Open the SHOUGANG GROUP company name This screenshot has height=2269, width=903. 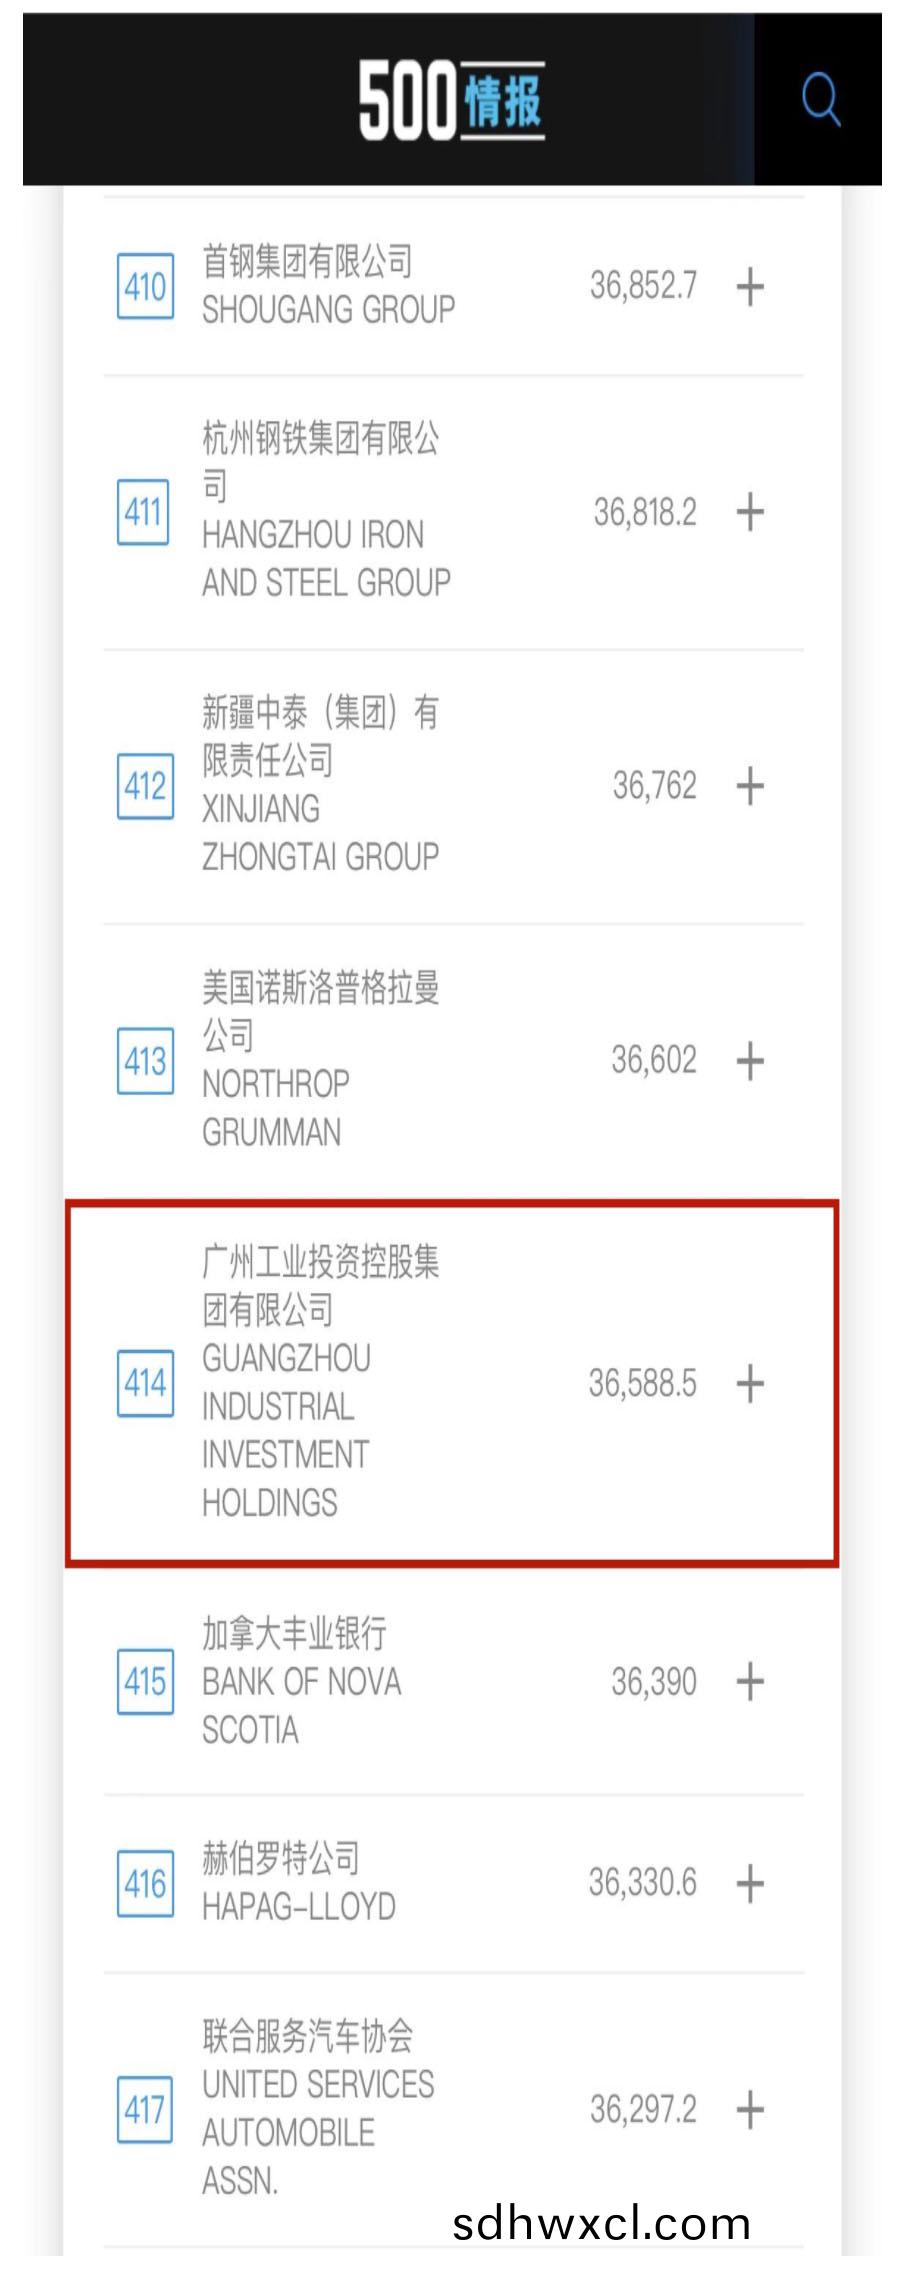pyautogui.click(x=328, y=310)
